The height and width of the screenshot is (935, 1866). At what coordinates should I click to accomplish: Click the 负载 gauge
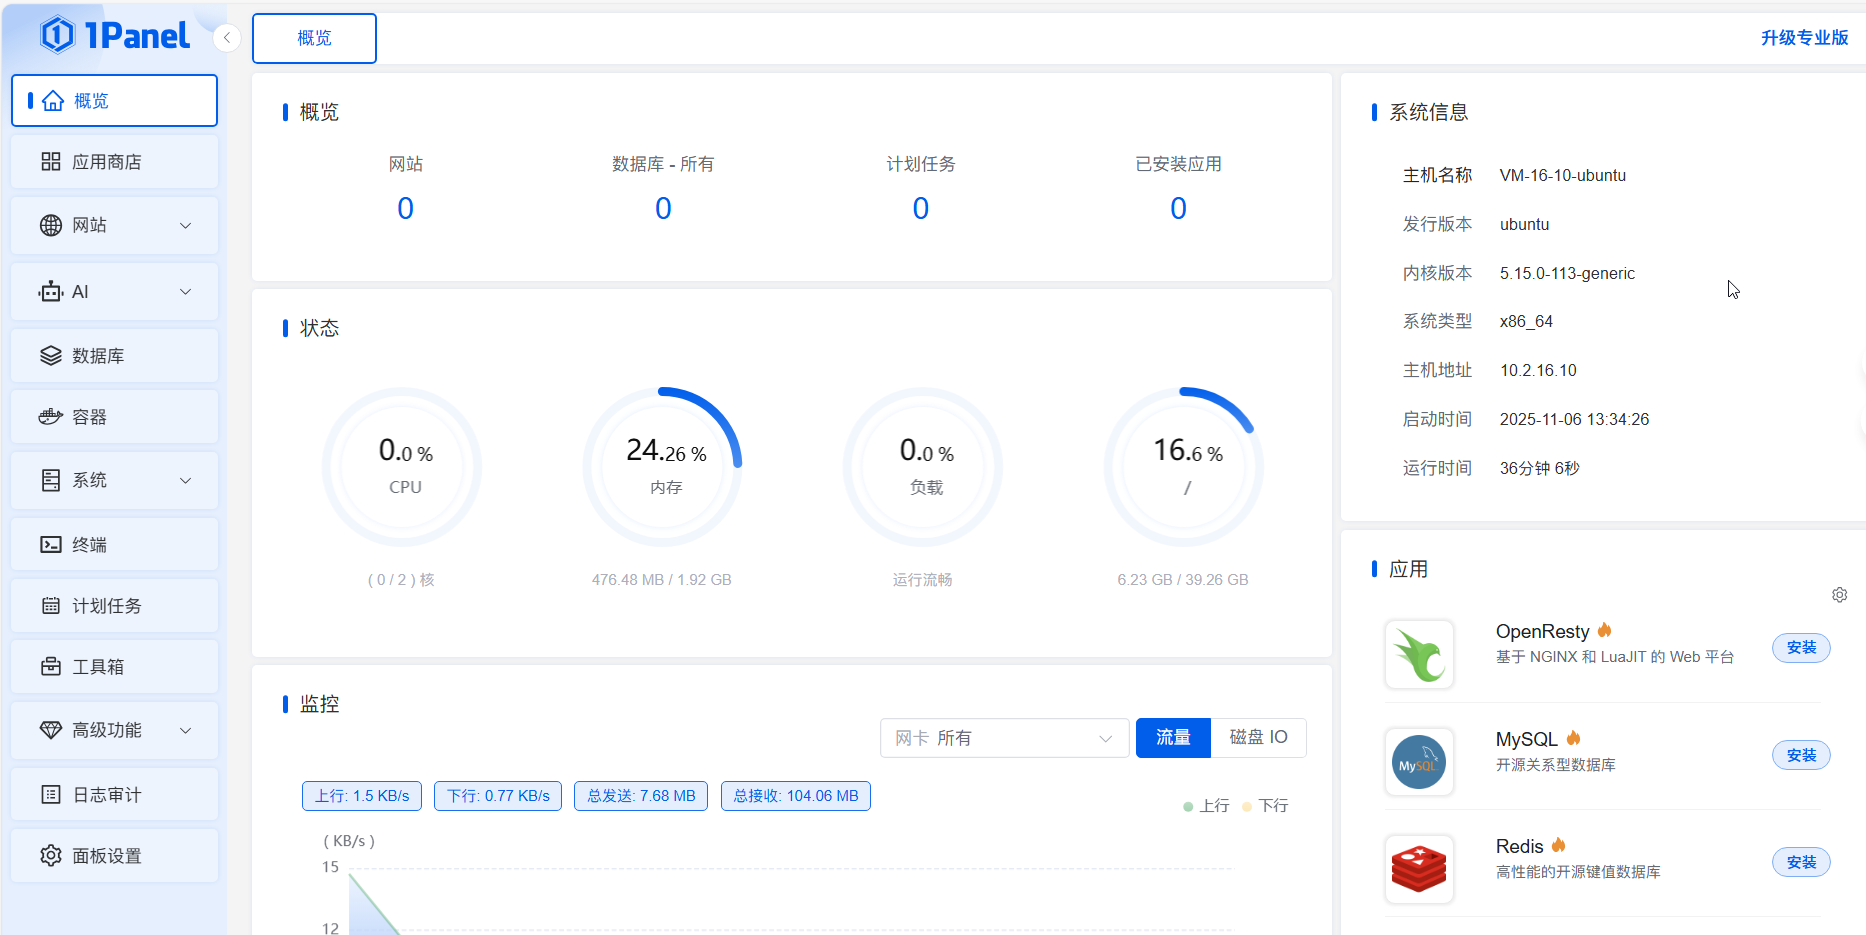coord(923,467)
